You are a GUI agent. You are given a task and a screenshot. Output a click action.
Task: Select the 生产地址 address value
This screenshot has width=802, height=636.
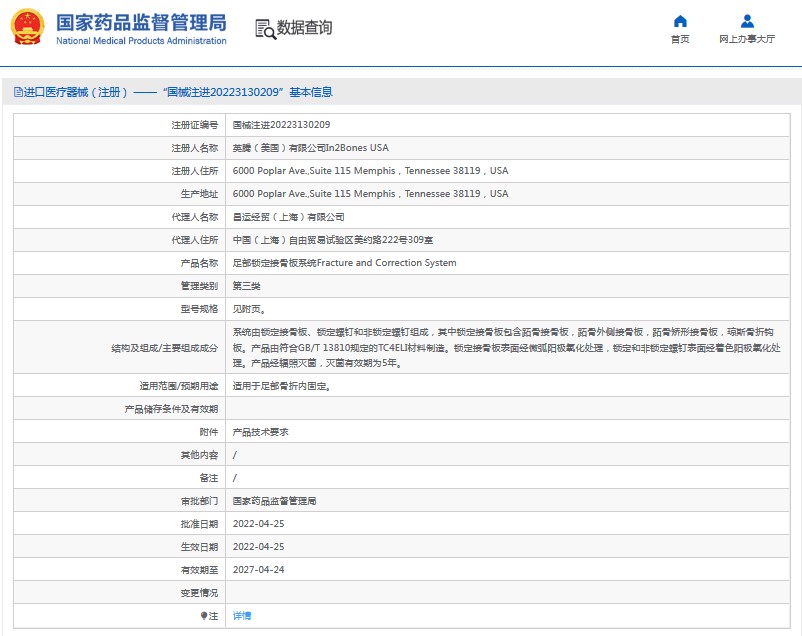[370, 194]
